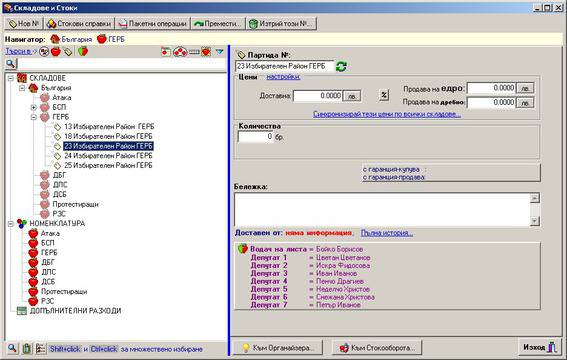Select 'ДБГ' warehouse in tree
Image resolution: width=567 pixels, height=360 pixels.
click(x=59, y=175)
